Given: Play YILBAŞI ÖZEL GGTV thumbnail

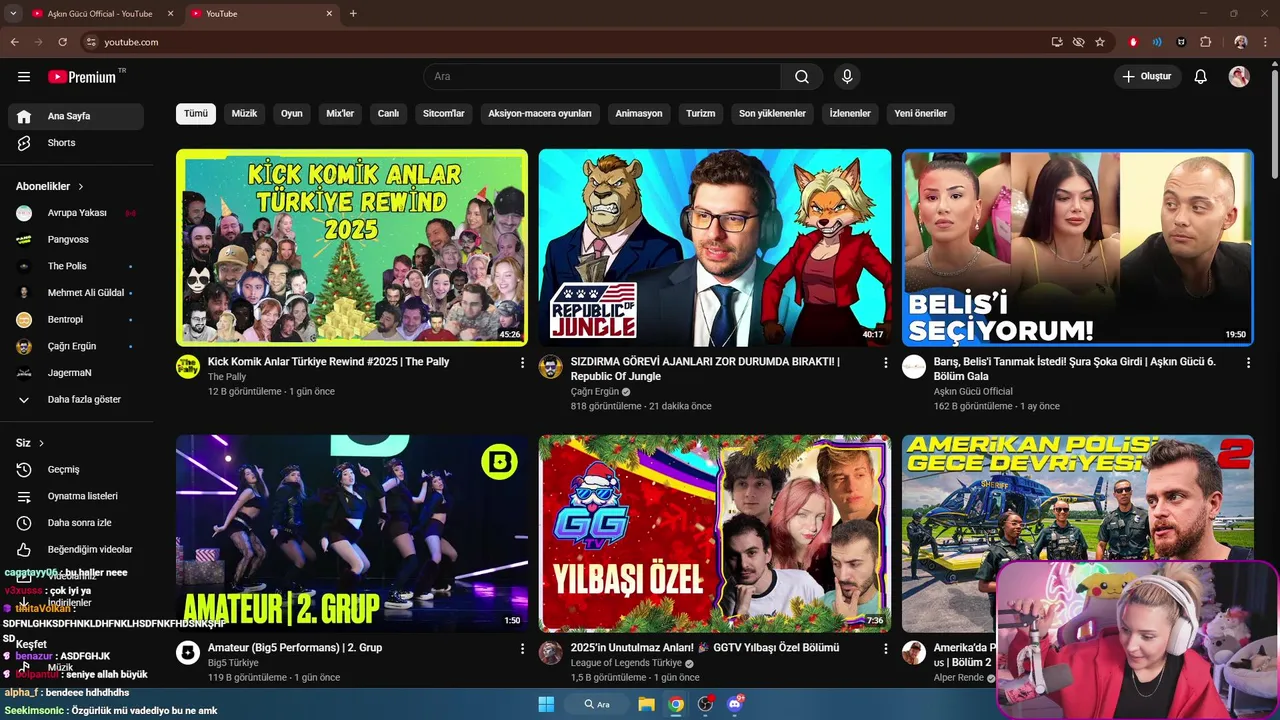Looking at the screenshot, I should tap(715, 533).
